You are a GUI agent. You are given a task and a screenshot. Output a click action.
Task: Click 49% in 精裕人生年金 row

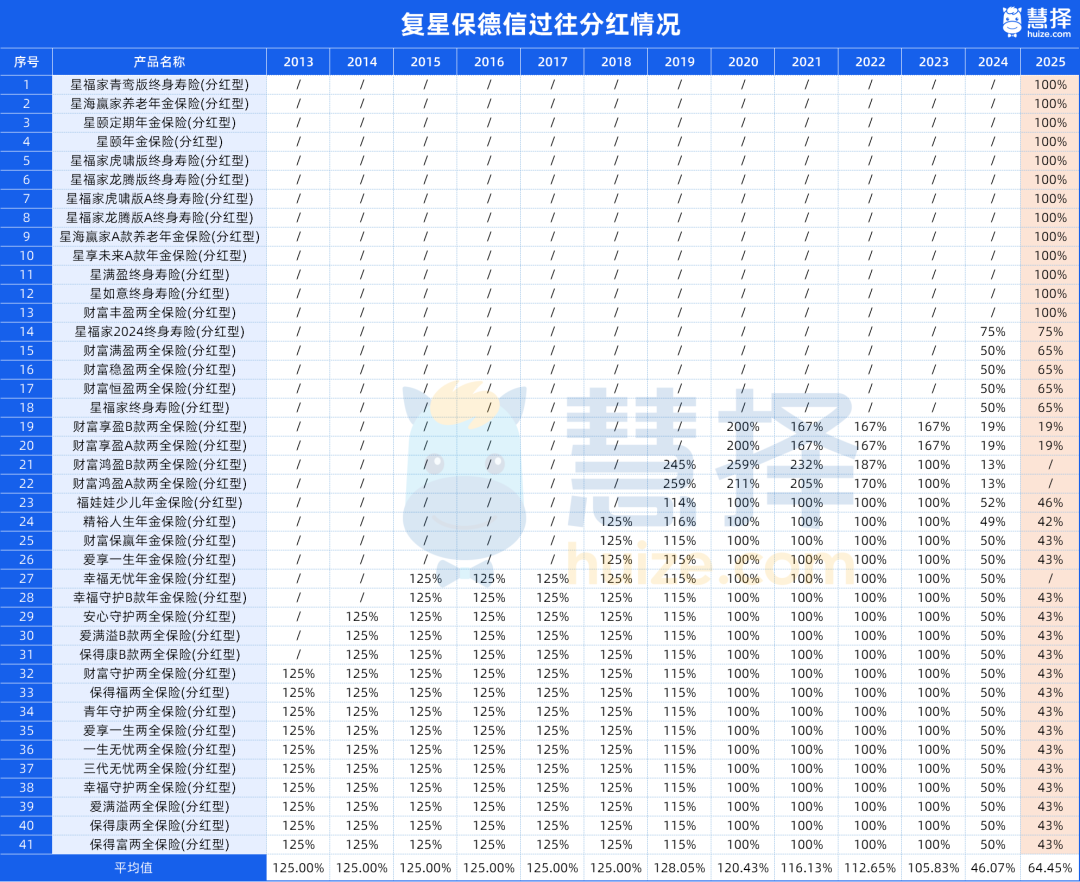[993, 522]
